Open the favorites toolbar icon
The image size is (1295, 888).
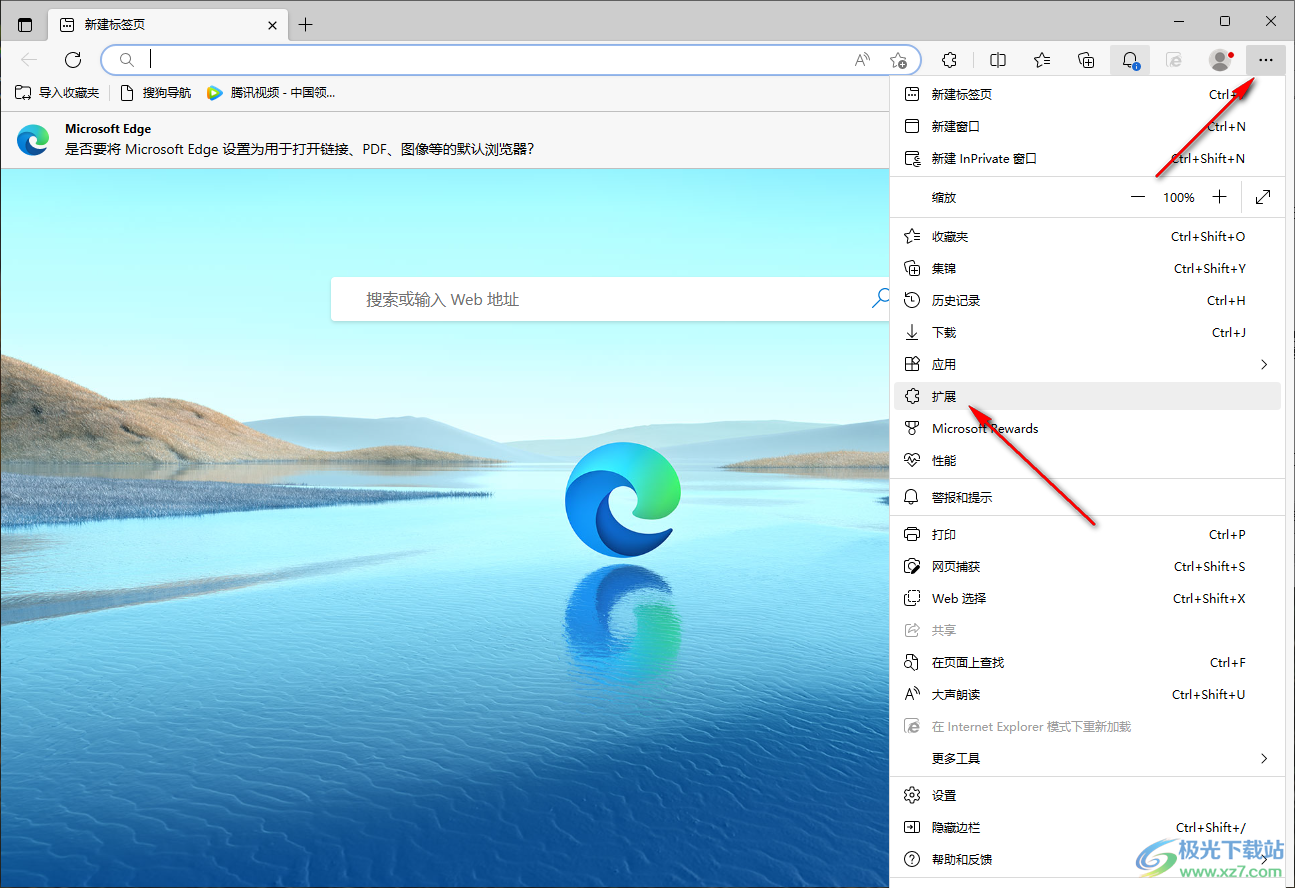pyautogui.click(x=1042, y=60)
